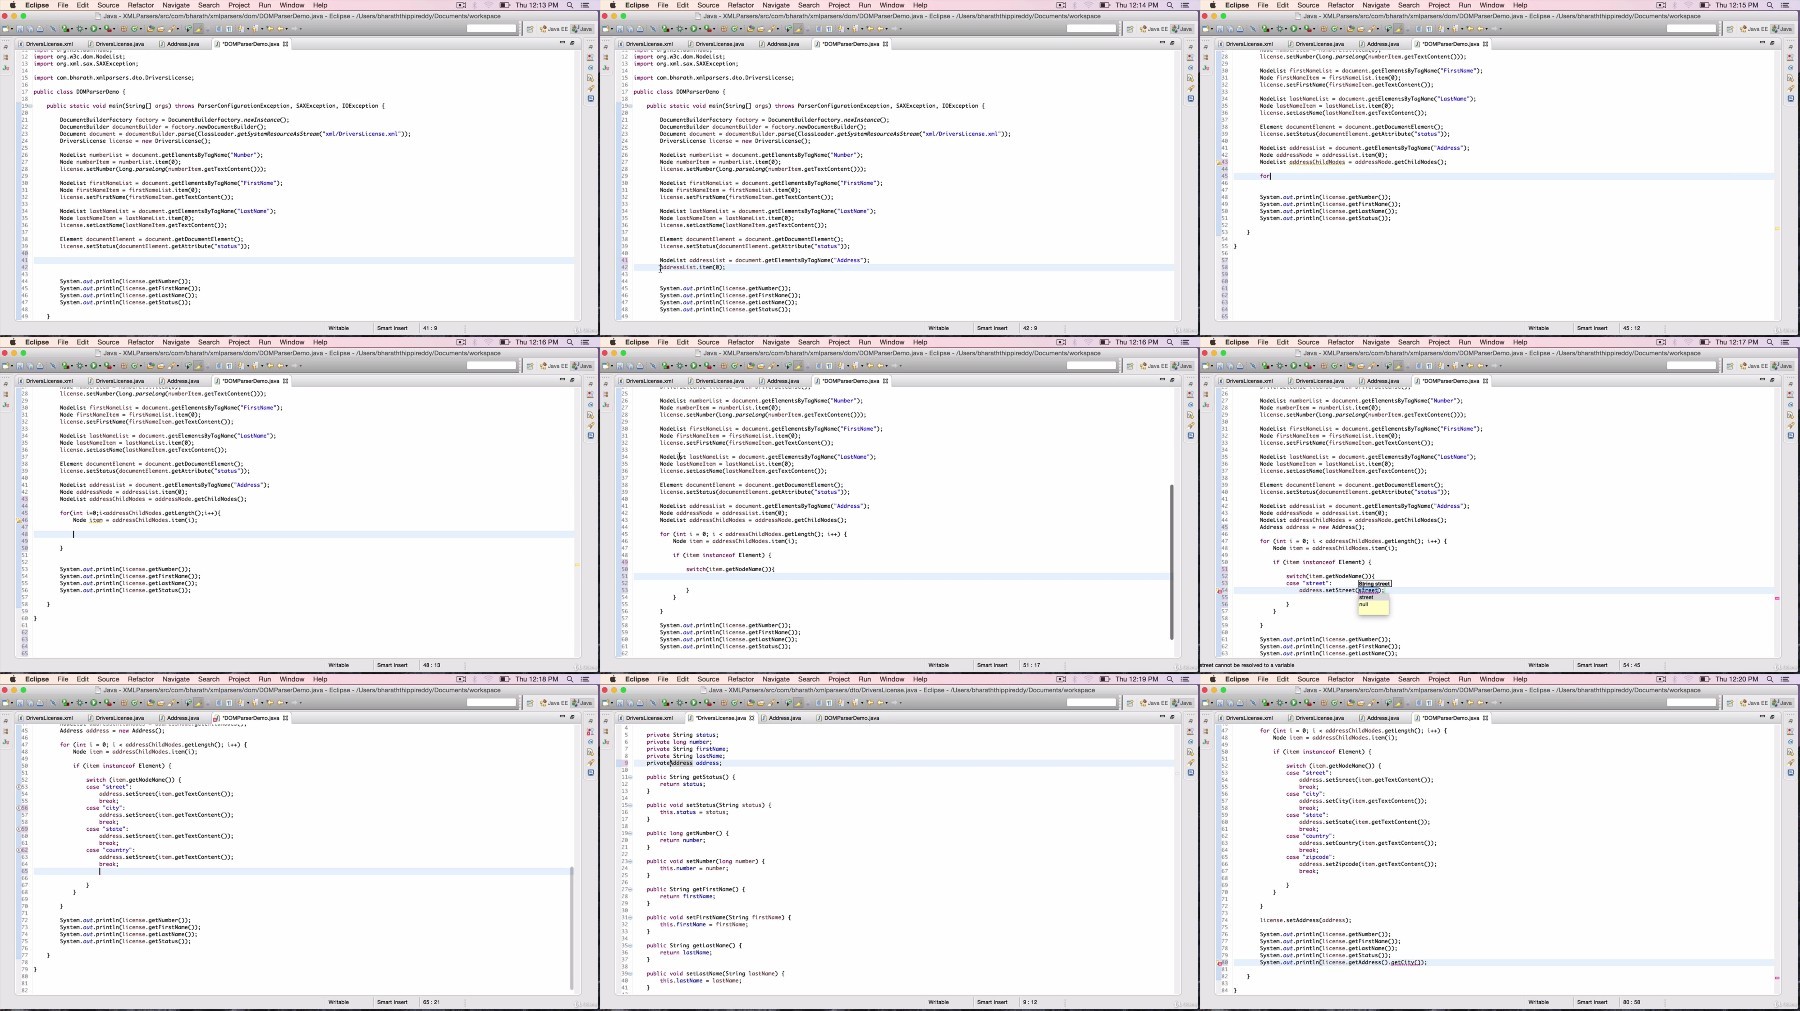Click warning marker in window showing 48 : 13

click(21, 520)
